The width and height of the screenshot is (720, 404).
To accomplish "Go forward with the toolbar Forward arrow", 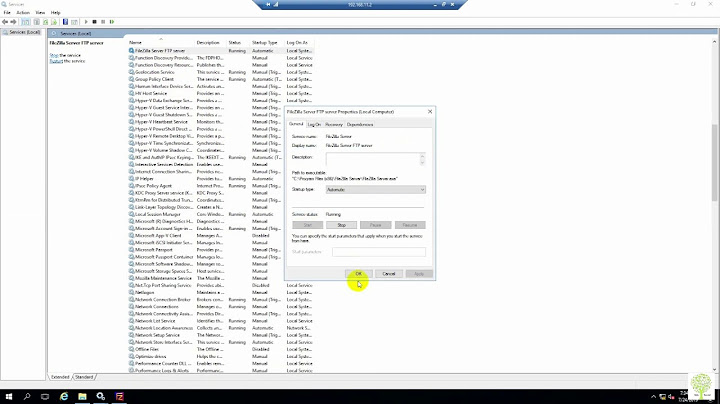I will click(13, 22).
